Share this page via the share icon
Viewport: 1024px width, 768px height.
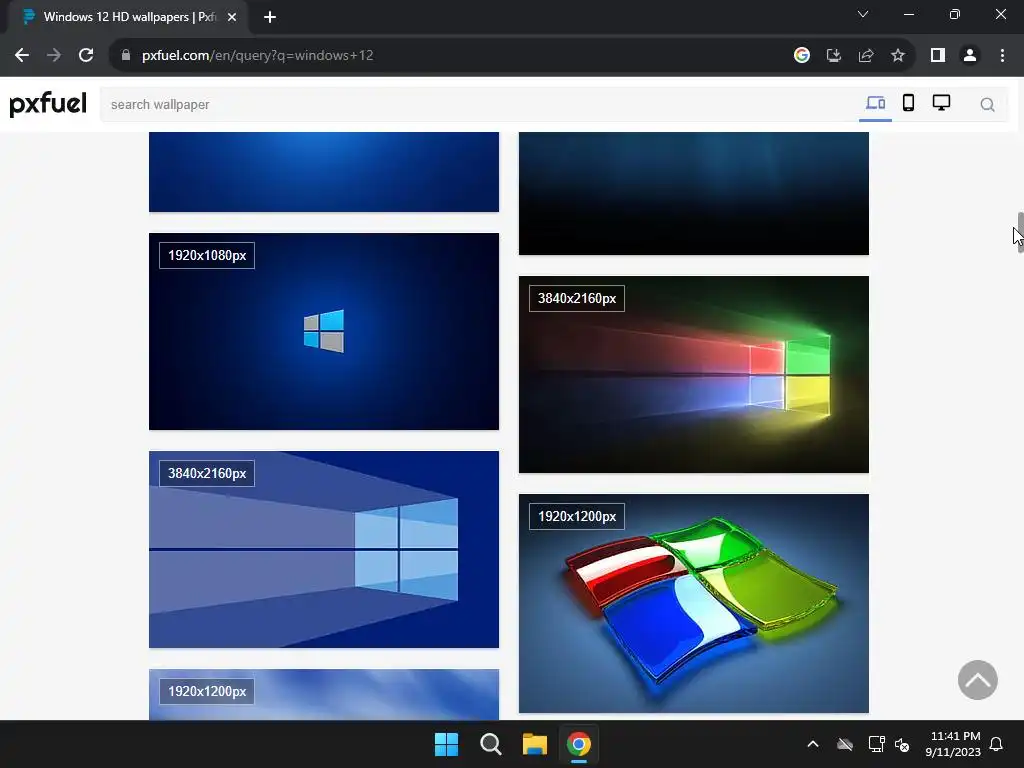[x=866, y=56]
